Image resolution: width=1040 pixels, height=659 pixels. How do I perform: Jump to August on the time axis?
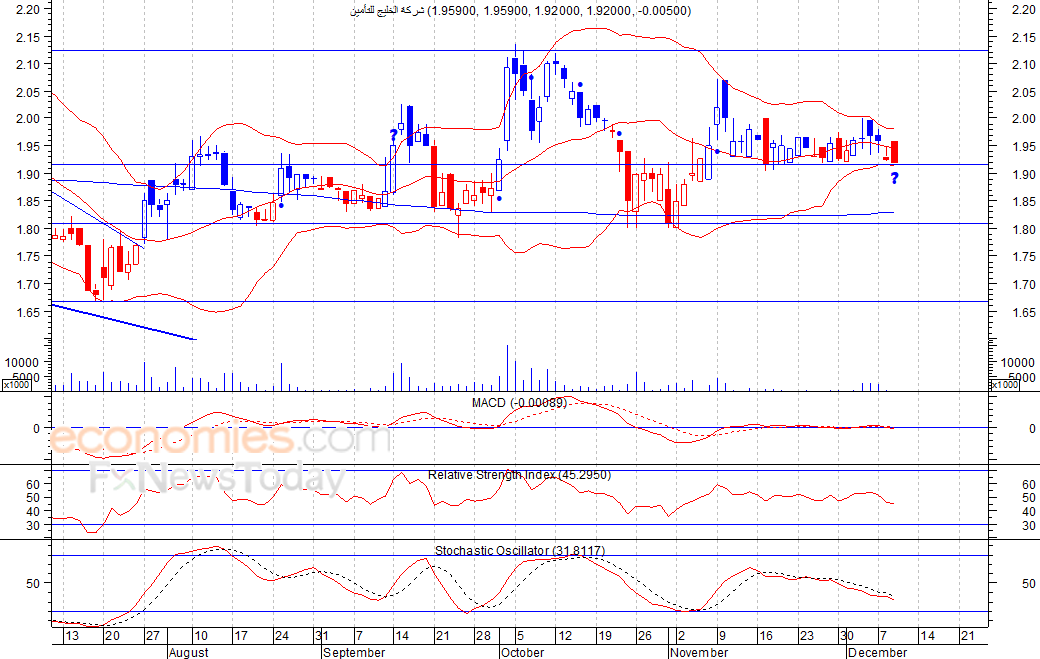pyautogui.click(x=188, y=652)
